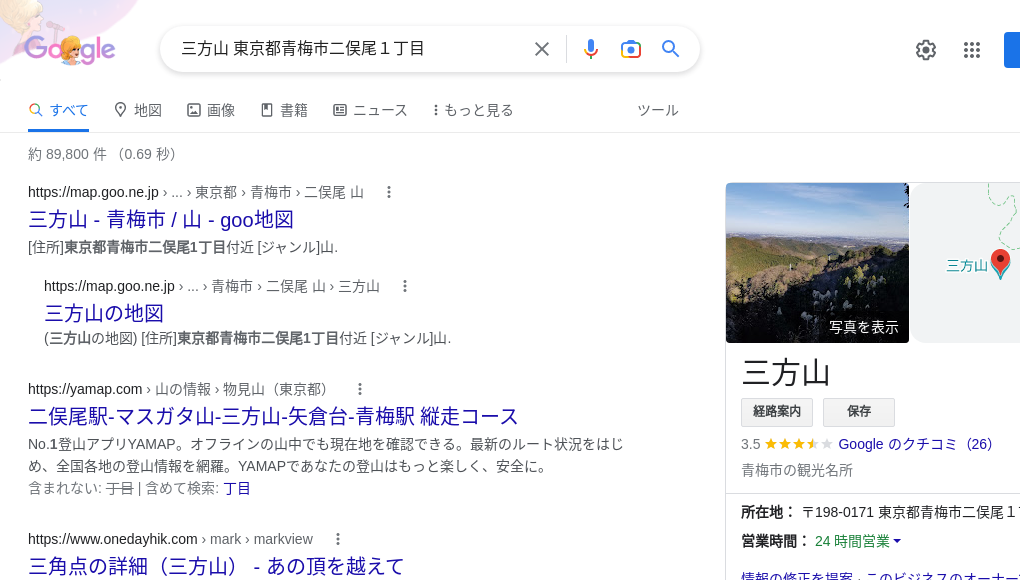The image size is (1020, 580).
Task: Click inside the search query input field
Action: coord(350,48)
